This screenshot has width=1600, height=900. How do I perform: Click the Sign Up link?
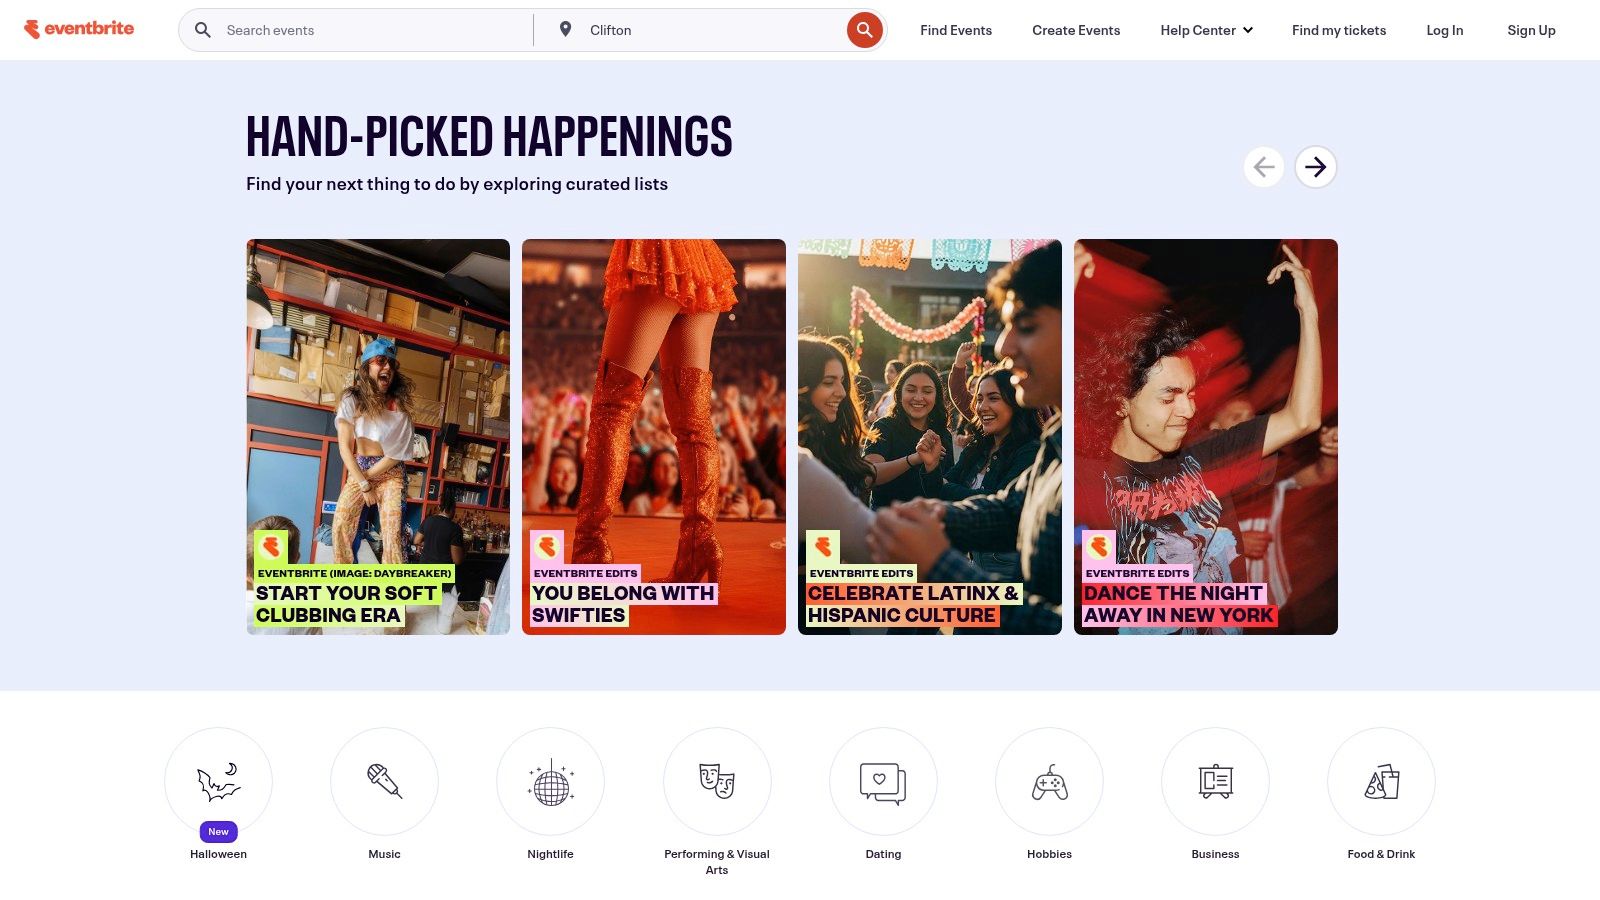click(x=1531, y=30)
